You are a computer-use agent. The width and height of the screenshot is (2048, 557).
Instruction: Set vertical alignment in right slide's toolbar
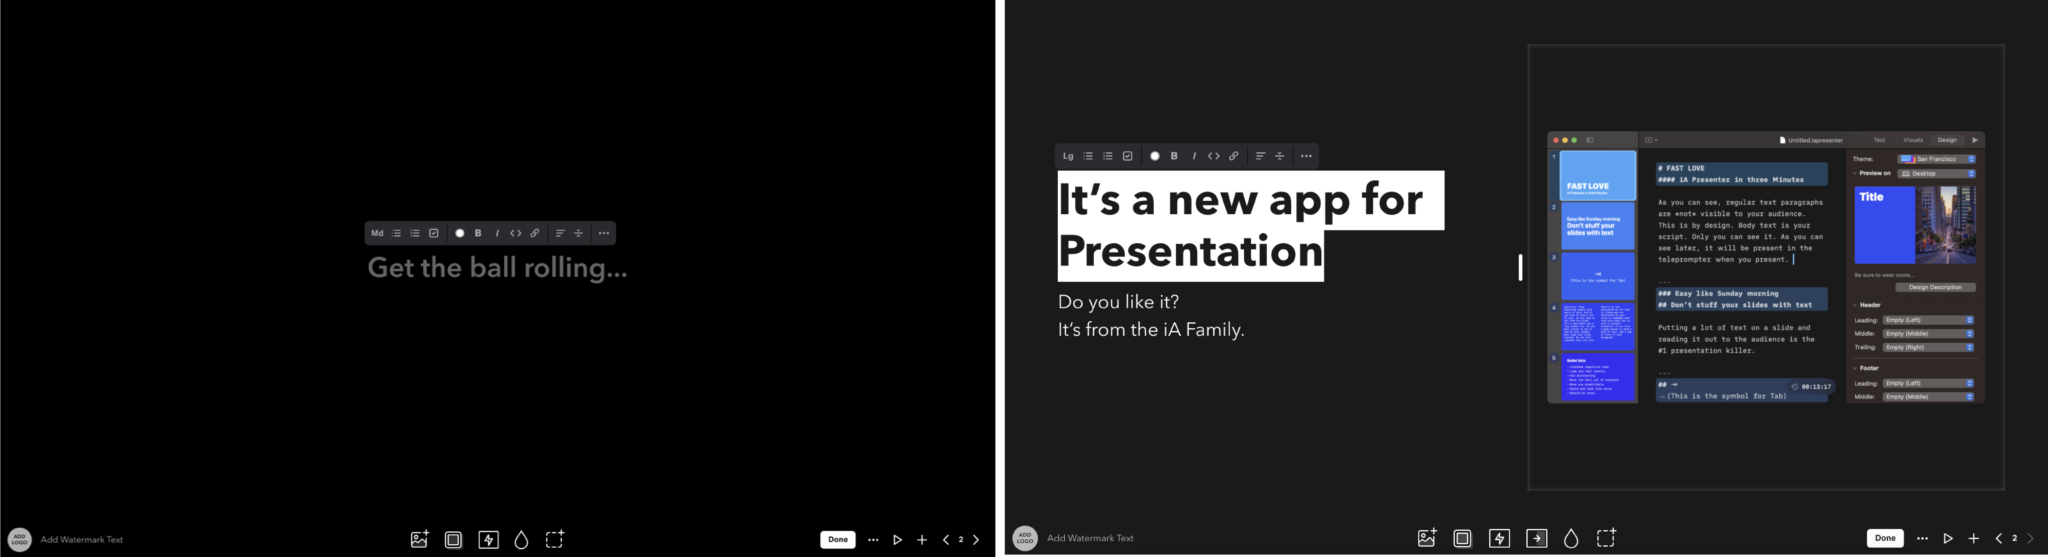point(1279,156)
